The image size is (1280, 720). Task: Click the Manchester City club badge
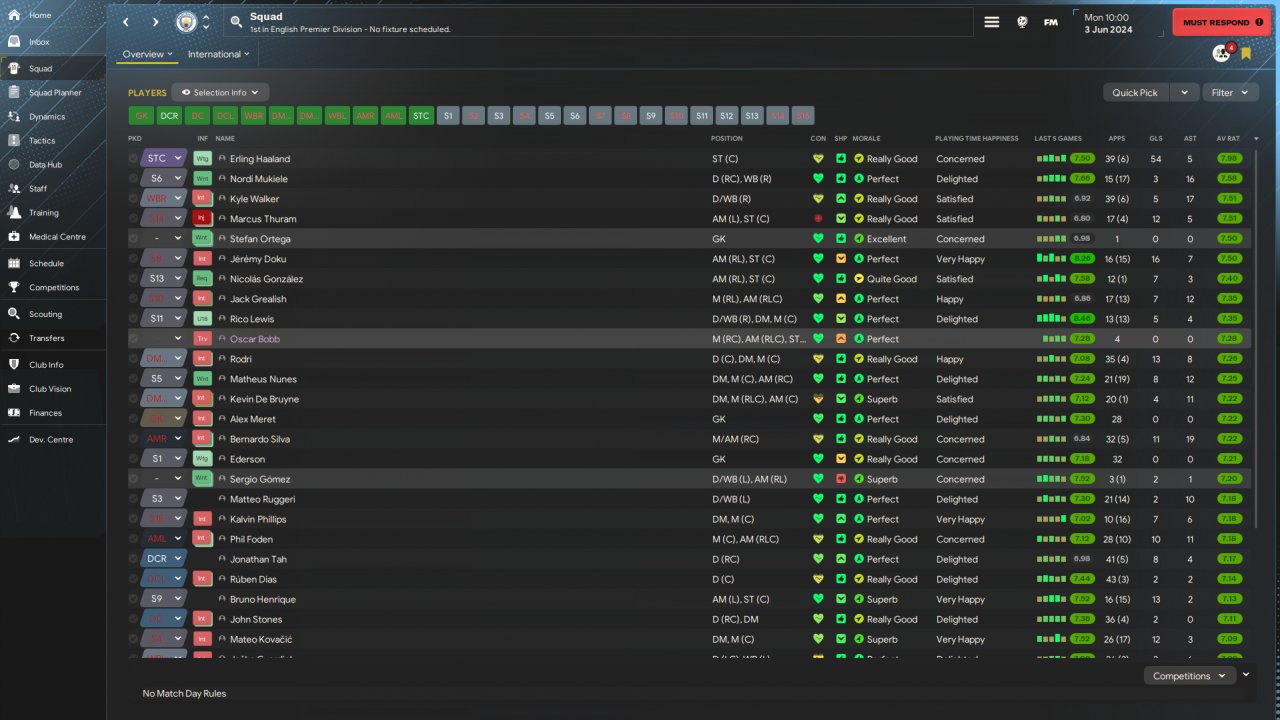(x=186, y=22)
